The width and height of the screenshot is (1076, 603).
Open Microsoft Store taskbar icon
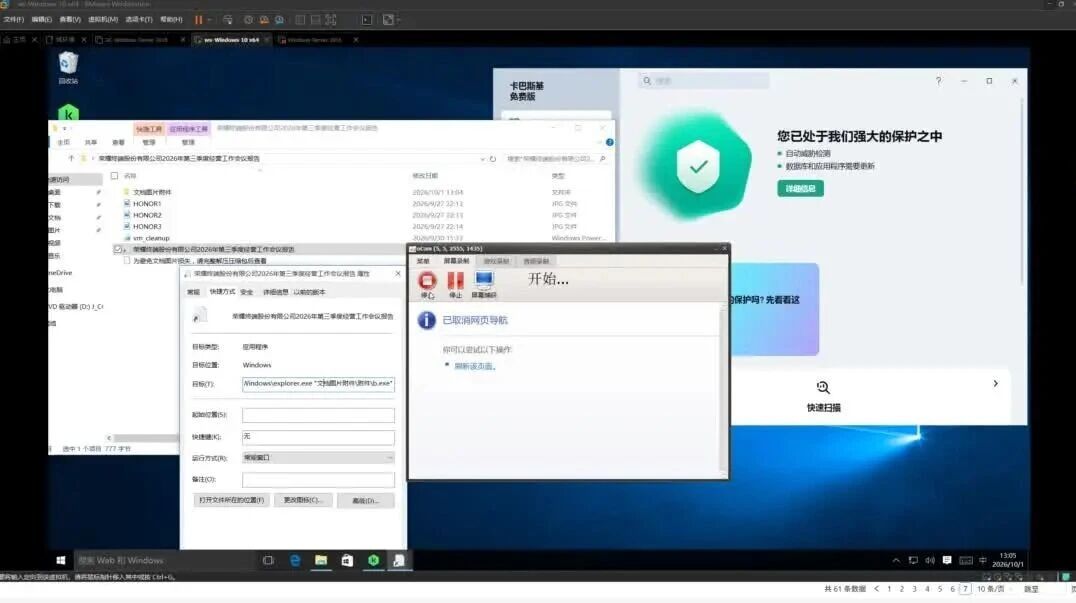coord(347,560)
